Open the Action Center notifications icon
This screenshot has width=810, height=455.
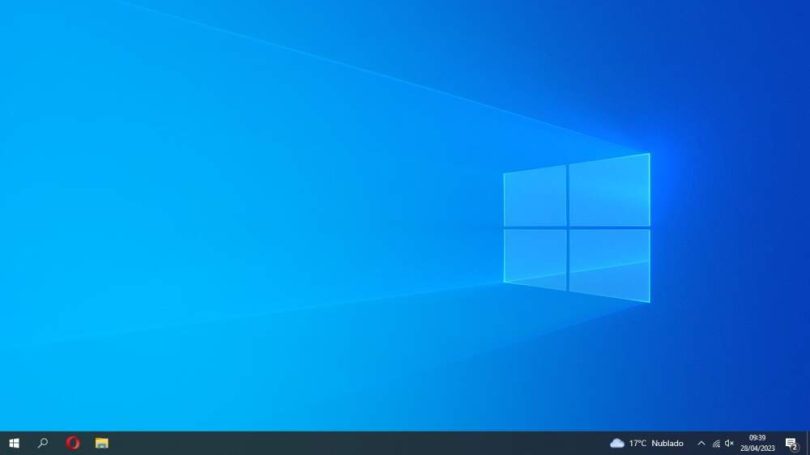click(x=791, y=443)
